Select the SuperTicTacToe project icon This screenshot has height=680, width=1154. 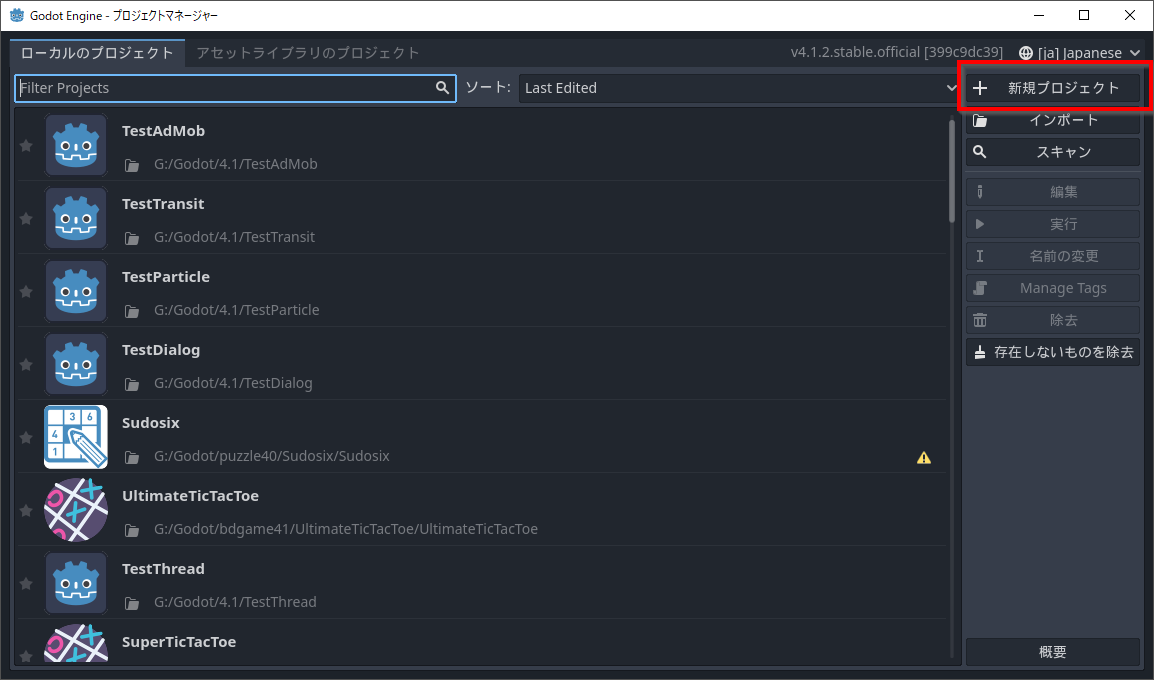[76, 642]
